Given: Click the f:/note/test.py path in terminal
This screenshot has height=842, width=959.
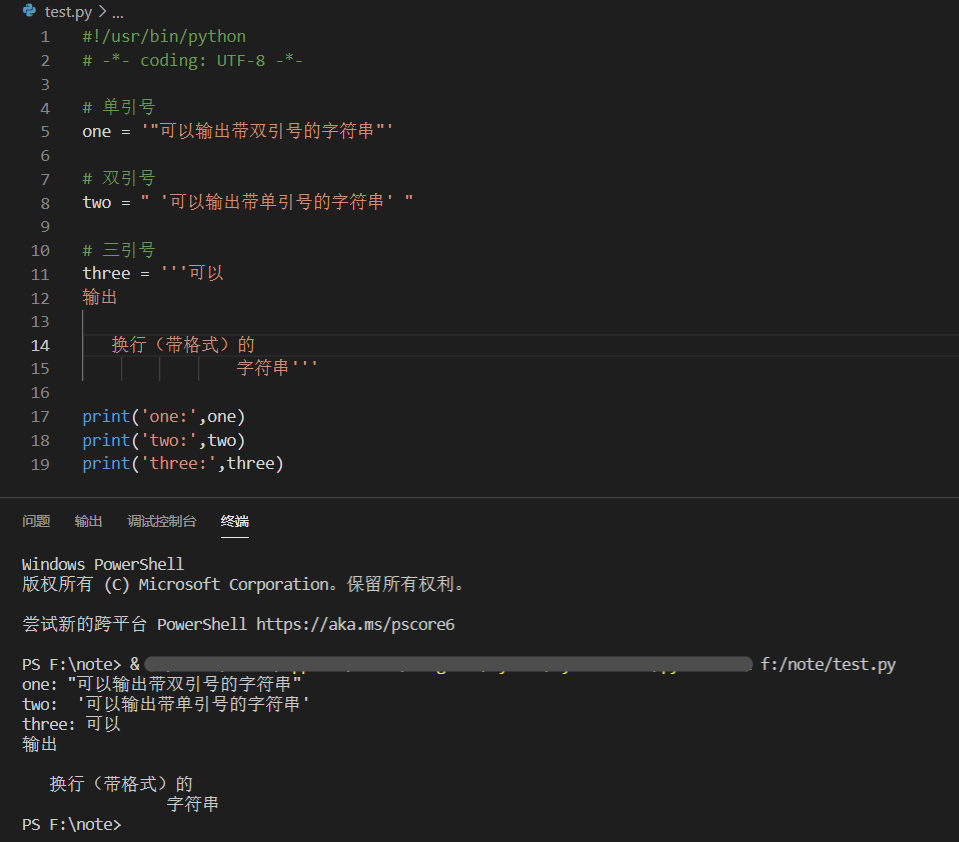Looking at the screenshot, I should click(x=827, y=664).
